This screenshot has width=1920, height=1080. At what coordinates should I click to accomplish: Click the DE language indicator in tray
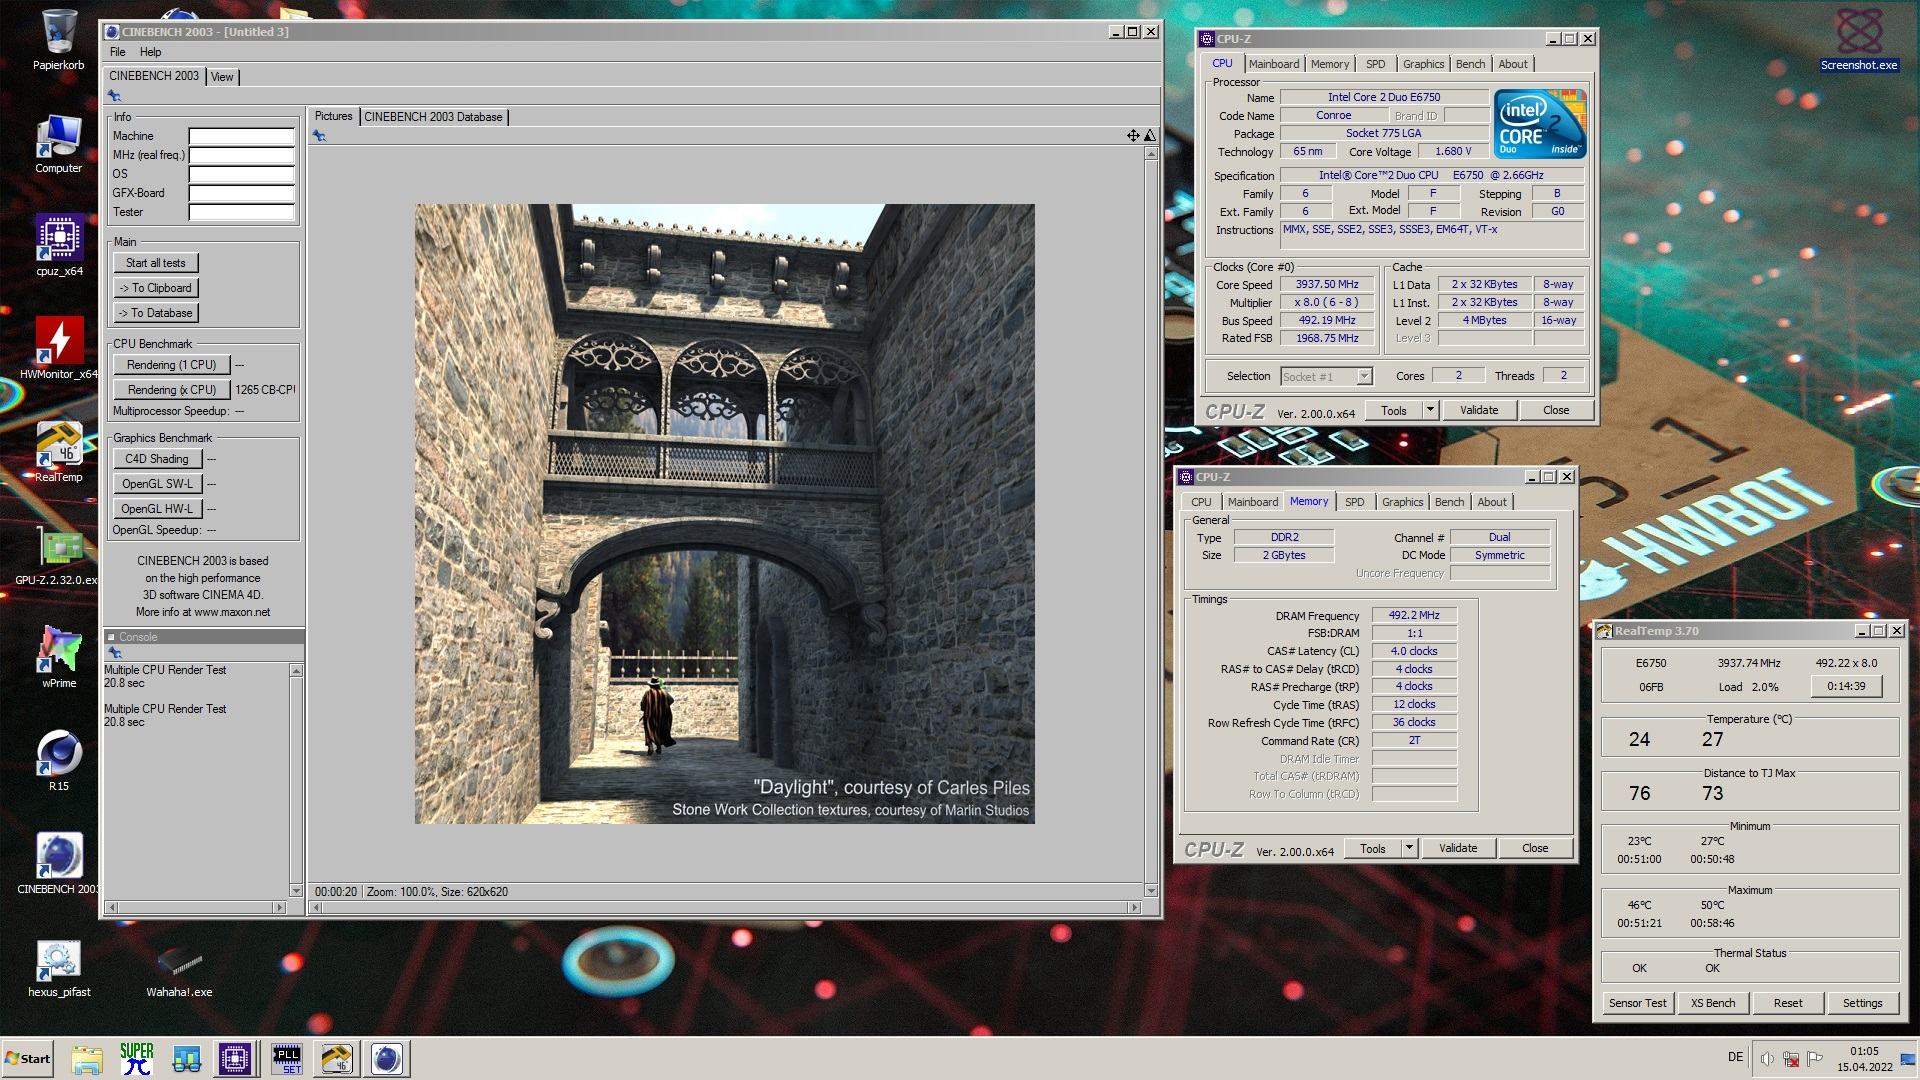coord(1735,1057)
